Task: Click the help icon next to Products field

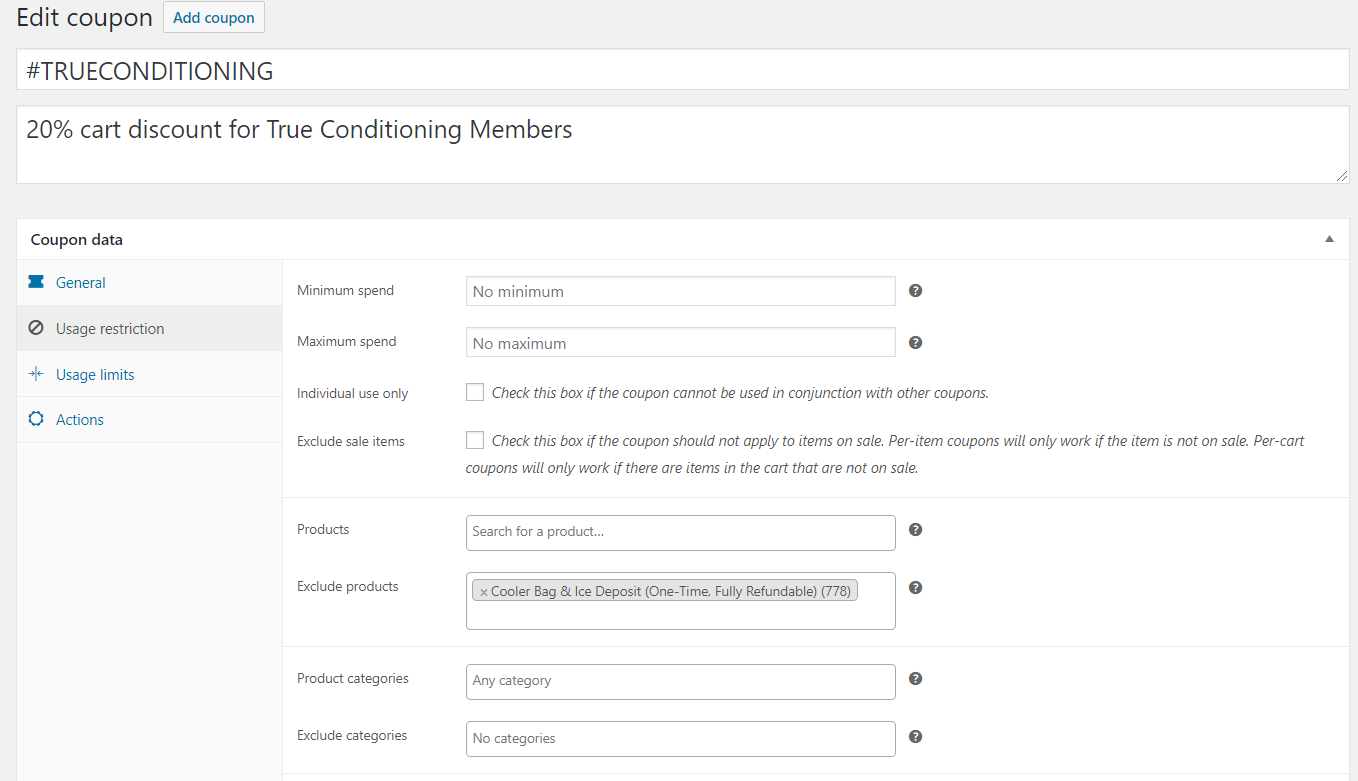Action: click(x=915, y=530)
